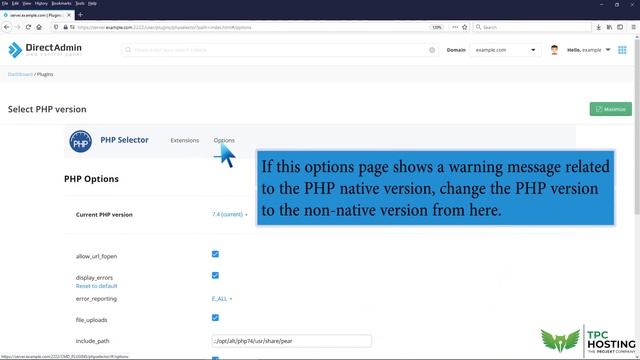Click the PHP Selector round logo
This screenshot has height=360, width=640.
[80, 141]
